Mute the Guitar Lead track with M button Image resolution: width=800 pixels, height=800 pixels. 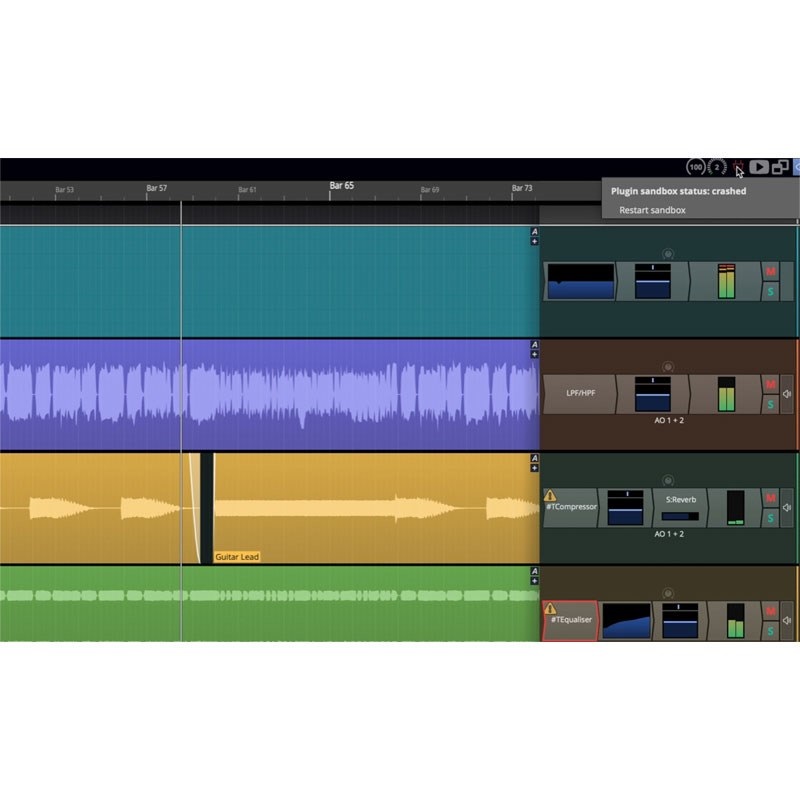pyautogui.click(x=770, y=498)
